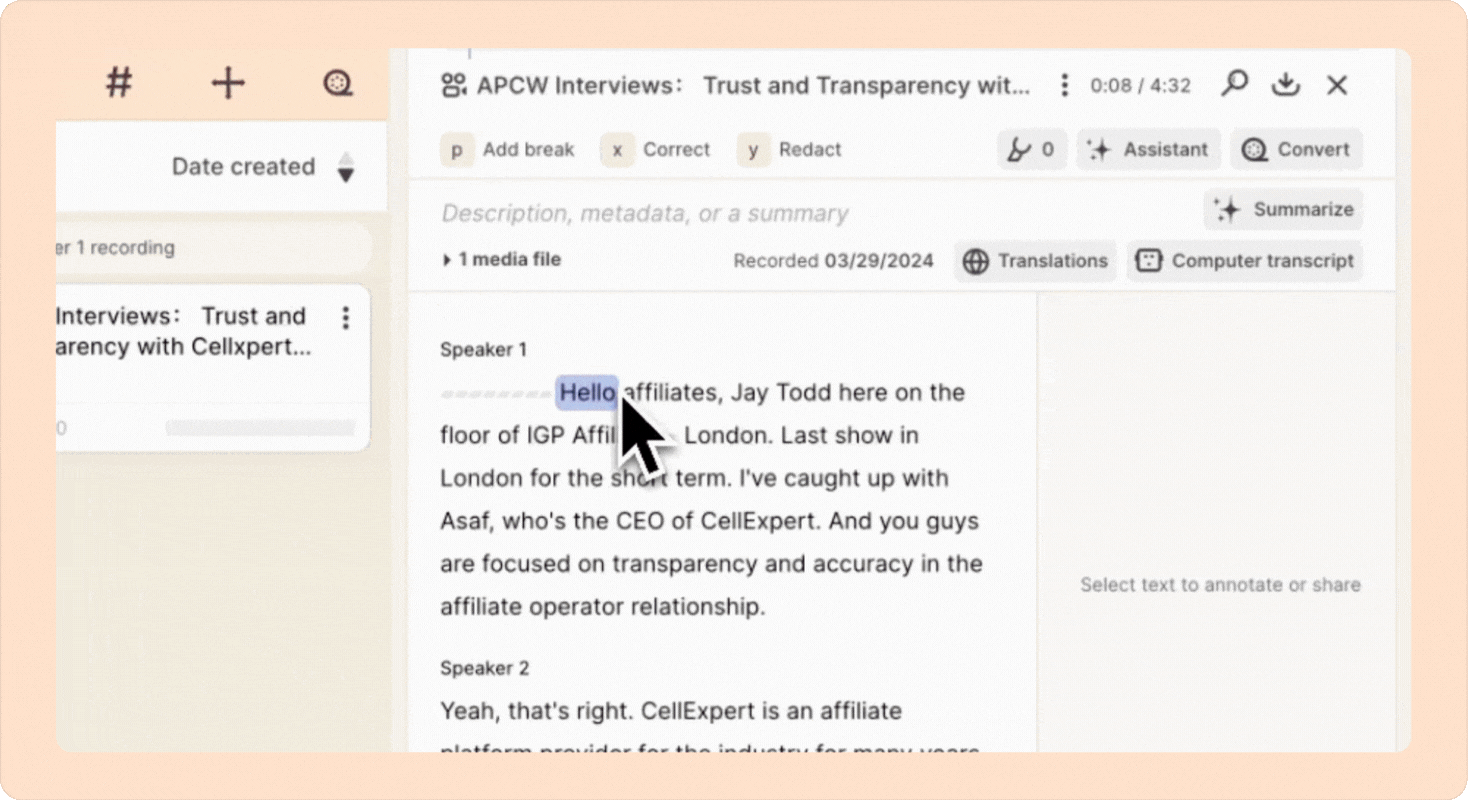Click the Speaker 2 label
Viewport: 1468px width, 801px height.
coord(485,668)
